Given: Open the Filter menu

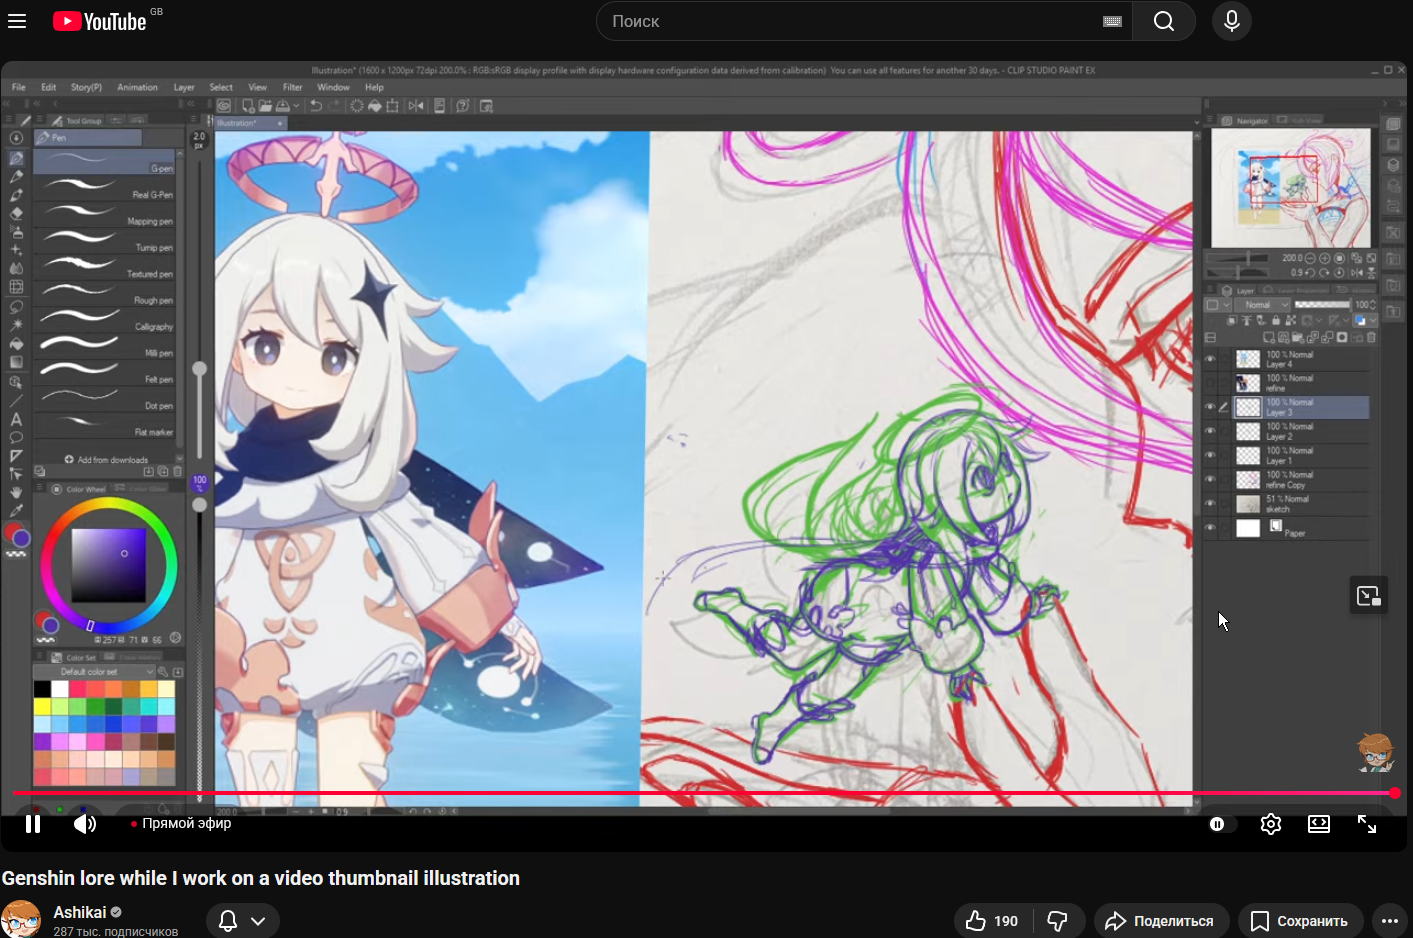Looking at the screenshot, I should 293,87.
